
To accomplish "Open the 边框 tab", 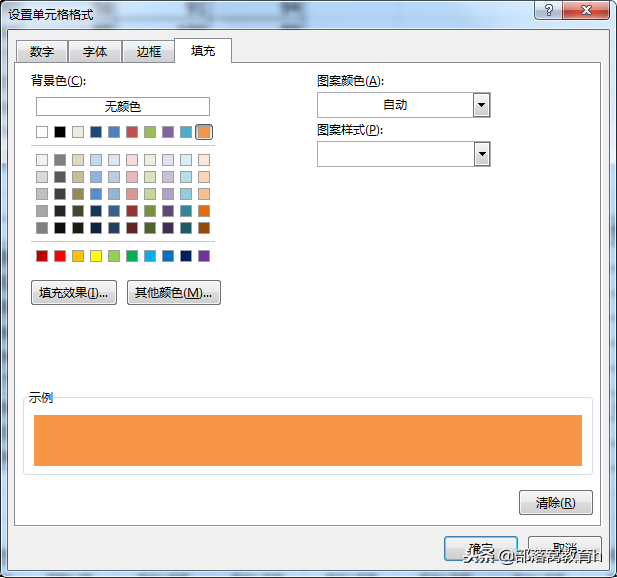I will coord(148,52).
